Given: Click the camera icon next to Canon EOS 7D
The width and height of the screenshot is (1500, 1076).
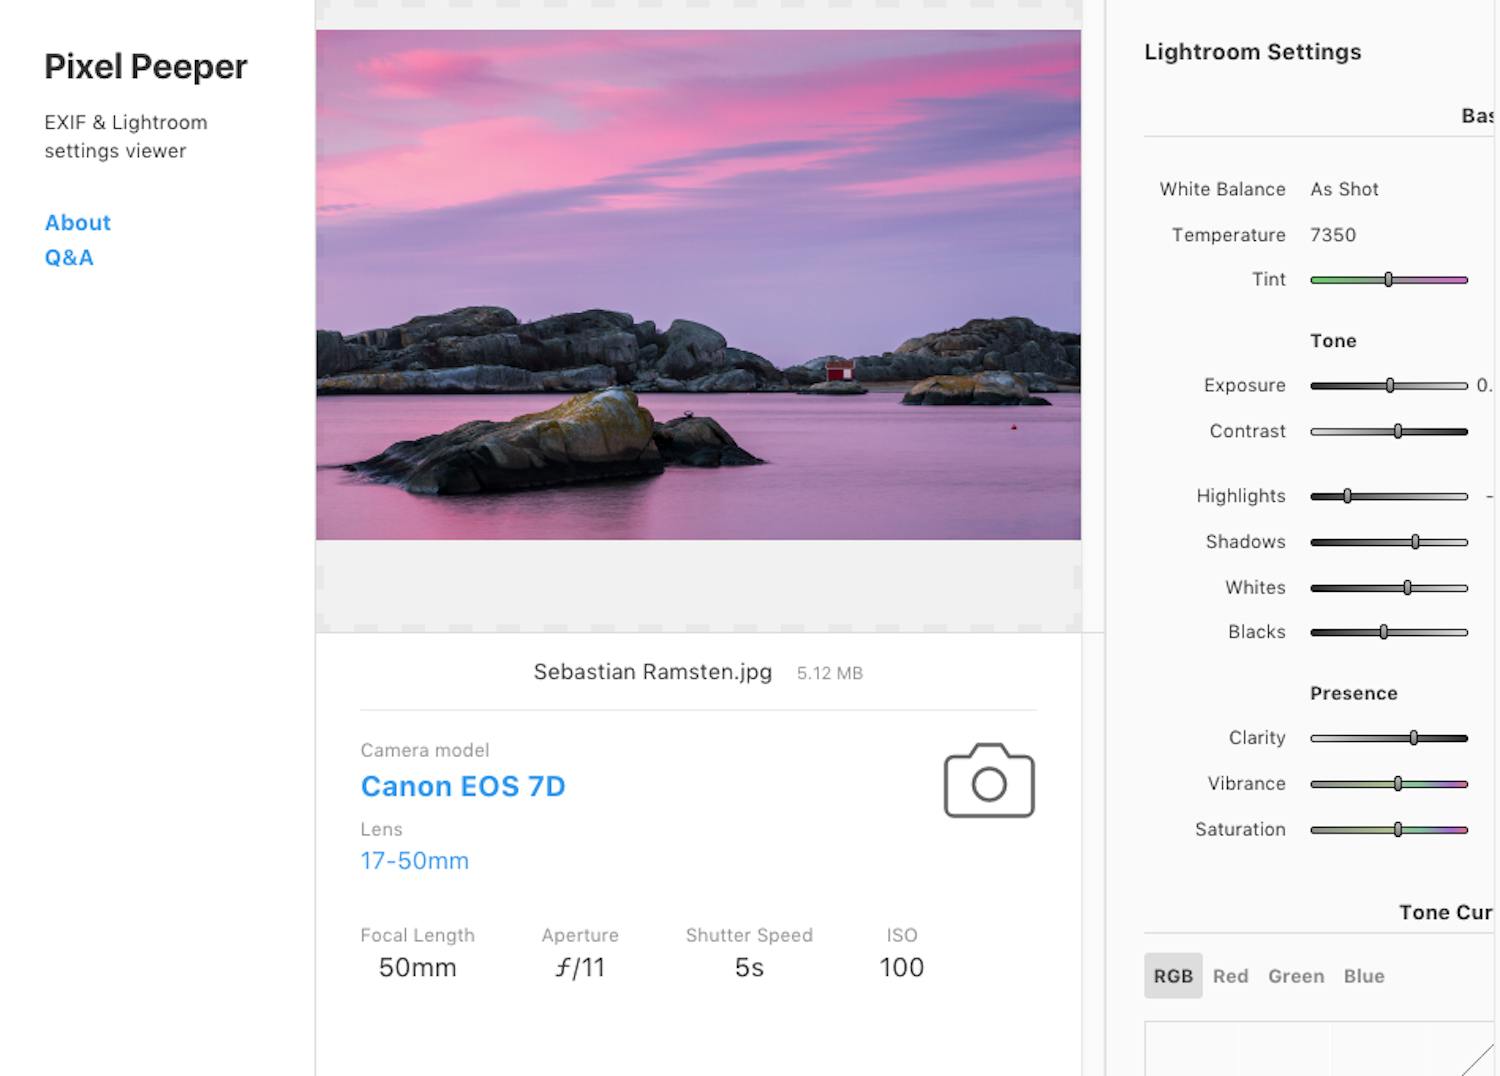Looking at the screenshot, I should (988, 781).
